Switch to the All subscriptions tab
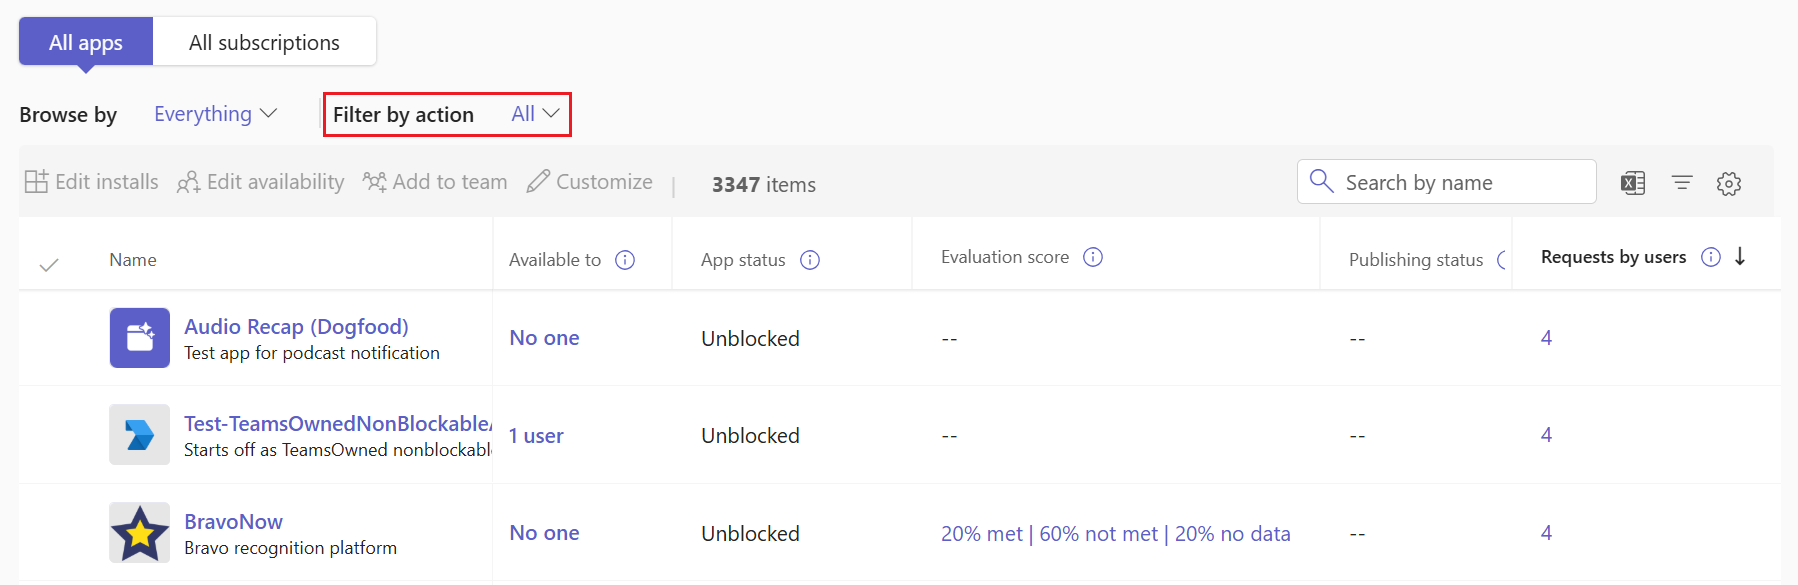This screenshot has height=585, width=1798. [264, 42]
